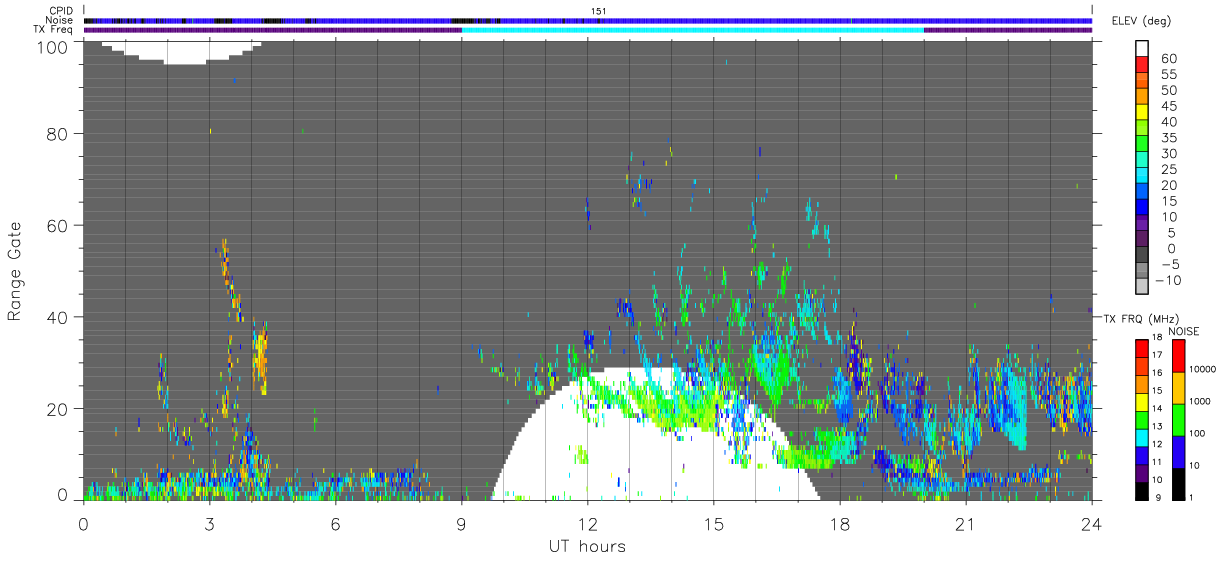This screenshot has width=1228, height=567.
Task: Click the x-axis tick label '21'
Action: pyautogui.click(x=965, y=524)
